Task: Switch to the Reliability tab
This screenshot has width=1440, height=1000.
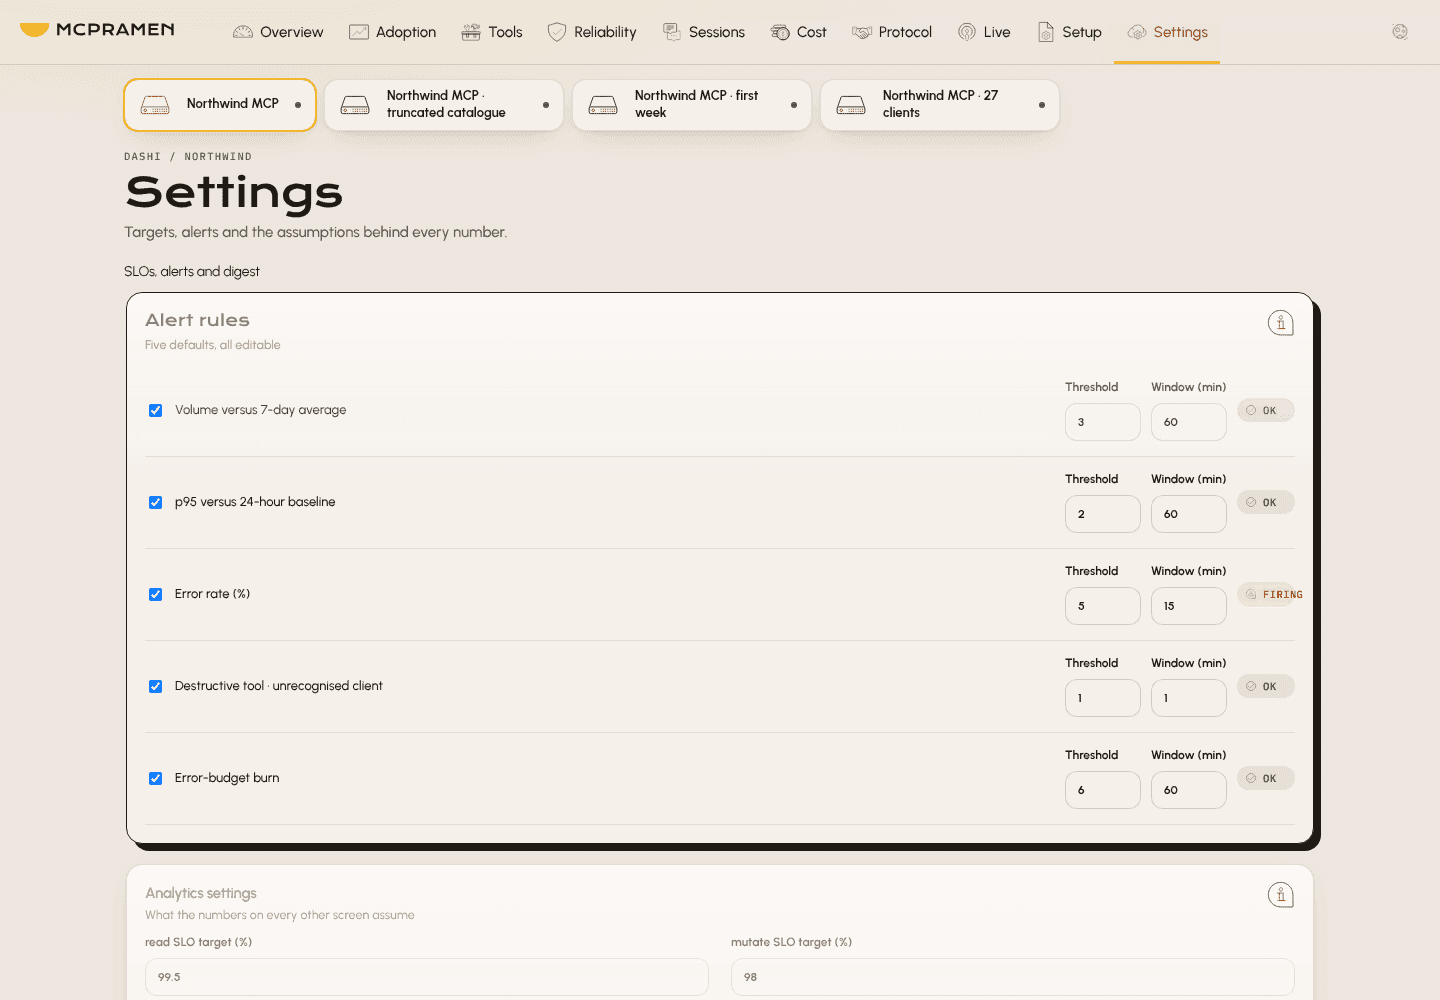Action: coord(592,32)
